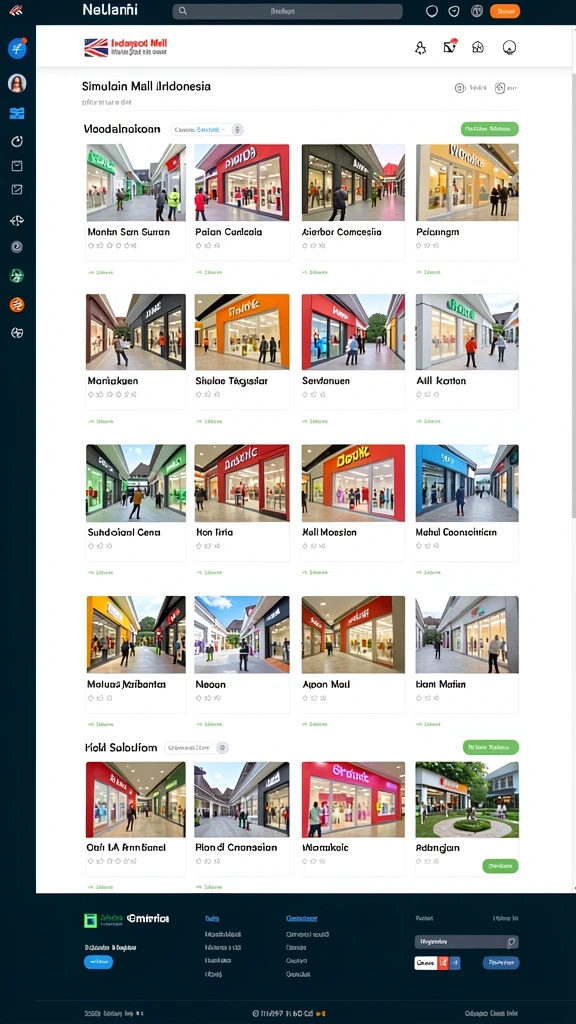The width and height of the screenshot is (576, 1024).
Task: Click the blue circular icon in sidebar
Action: (x=17, y=48)
